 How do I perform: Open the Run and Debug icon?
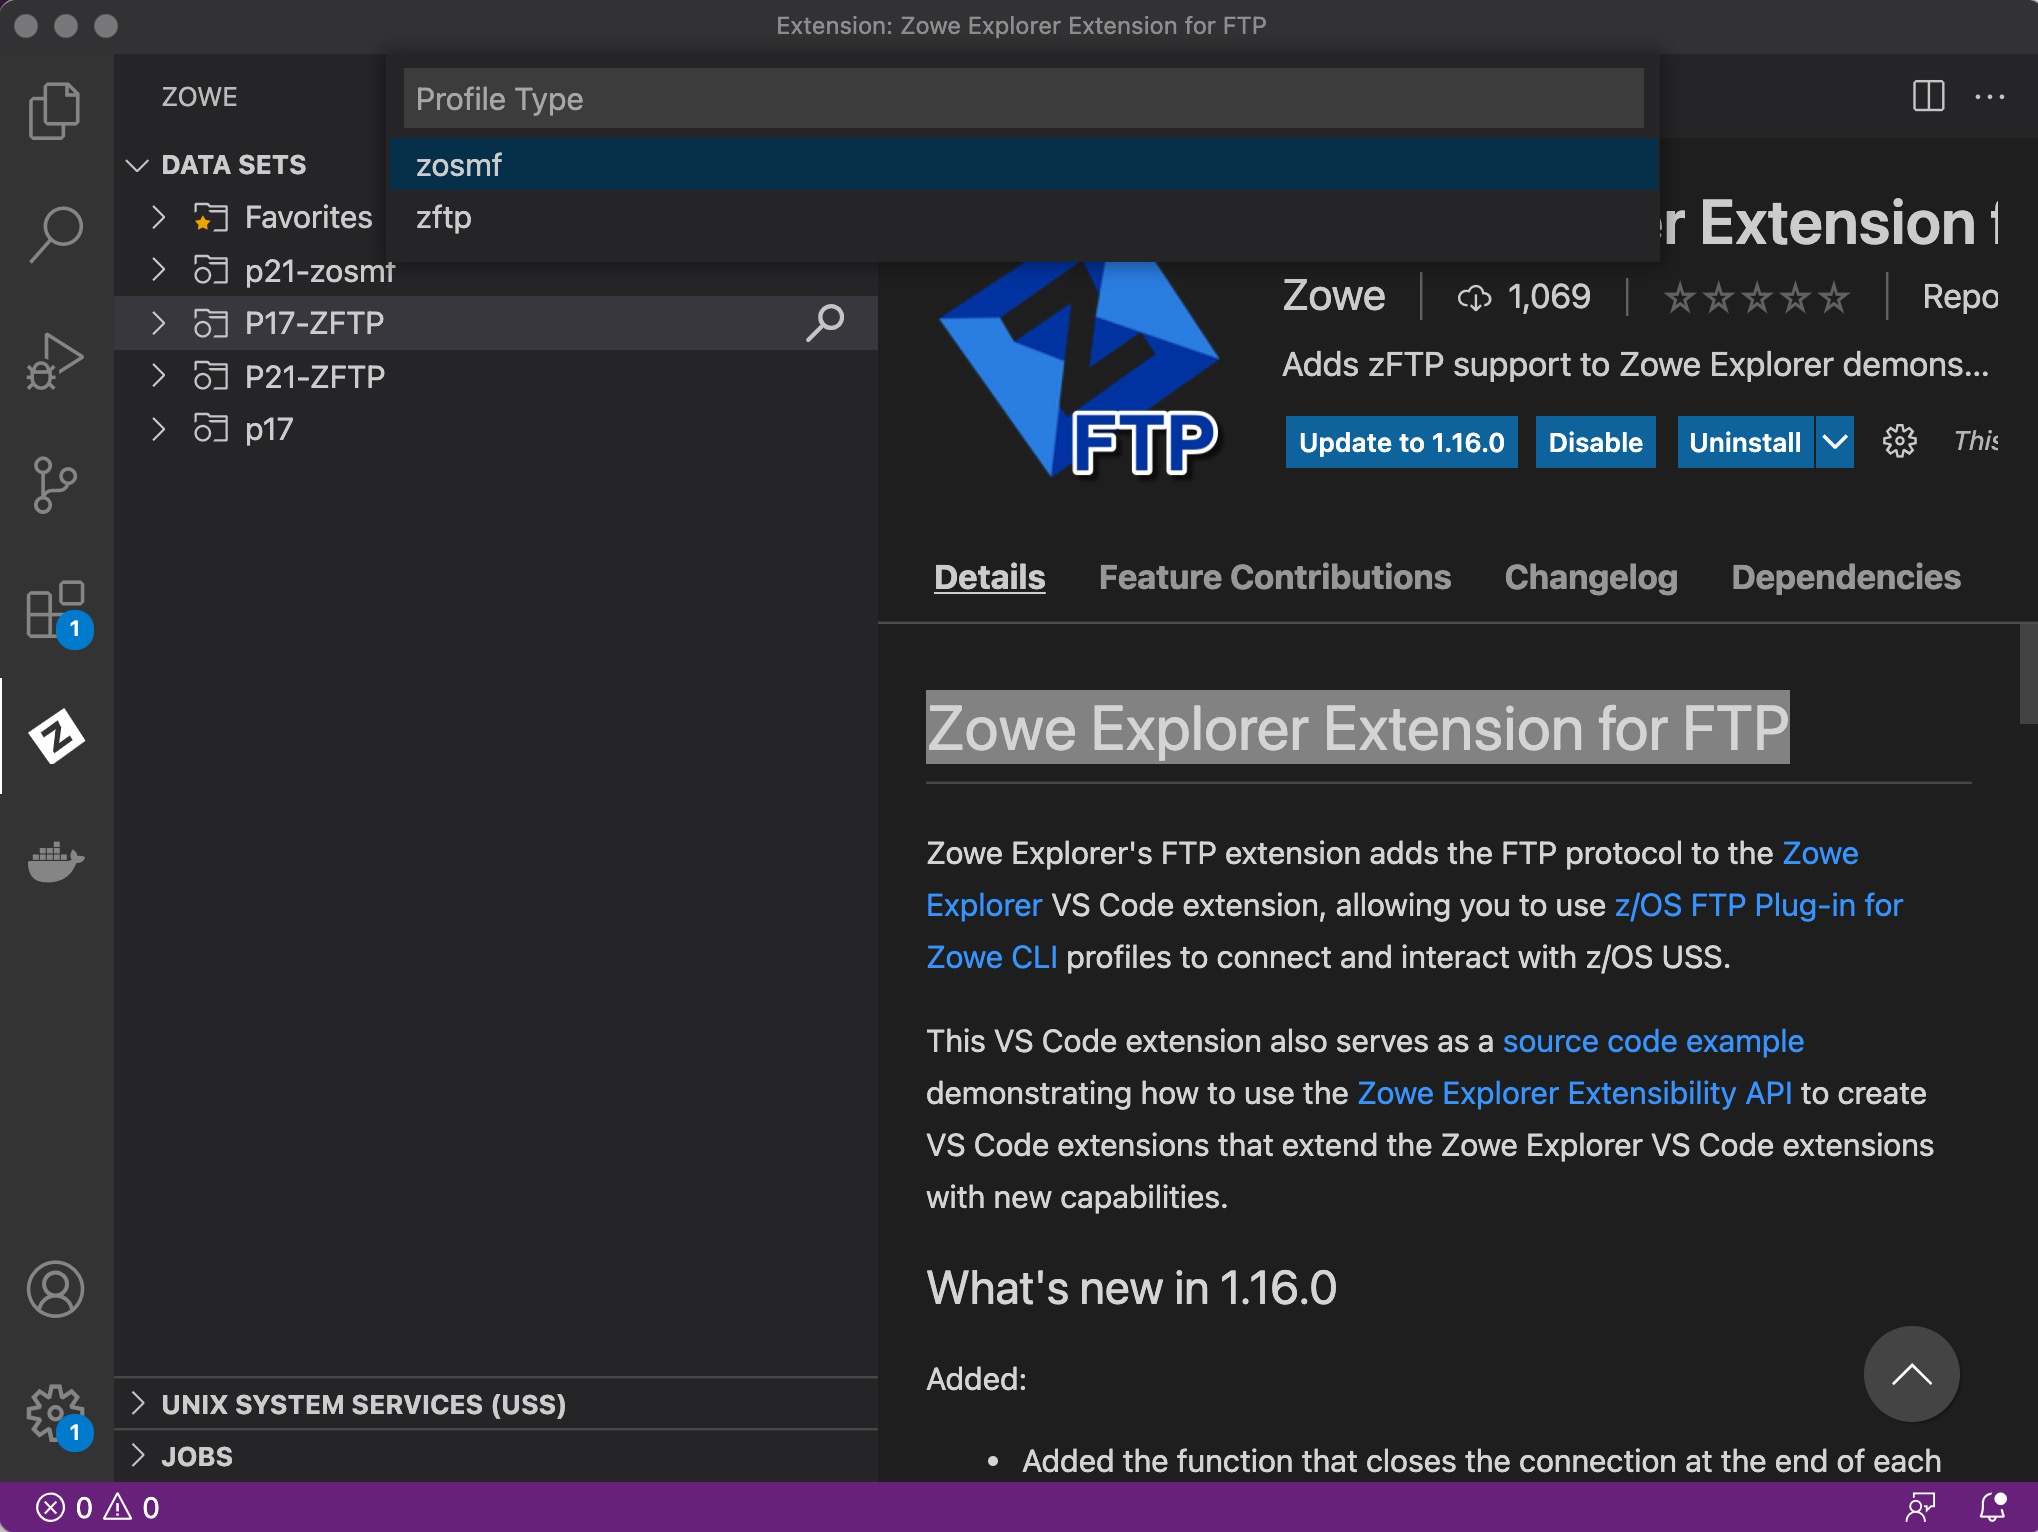(55, 361)
